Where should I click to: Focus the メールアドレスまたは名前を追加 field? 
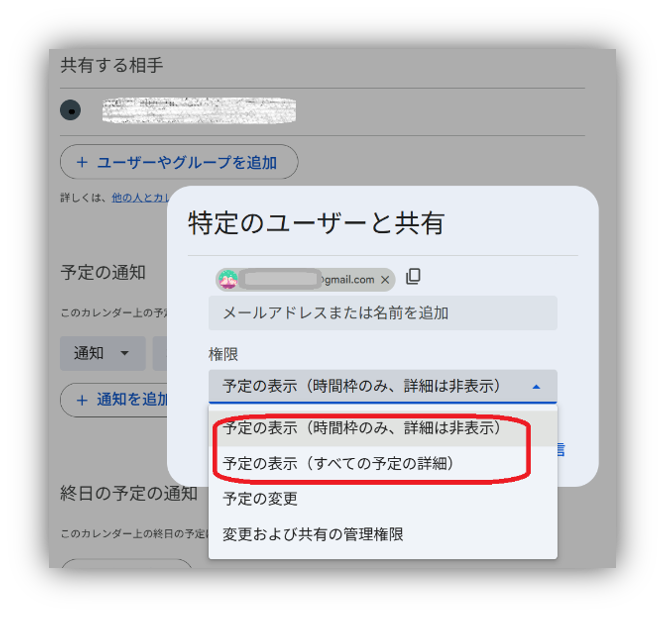383,313
